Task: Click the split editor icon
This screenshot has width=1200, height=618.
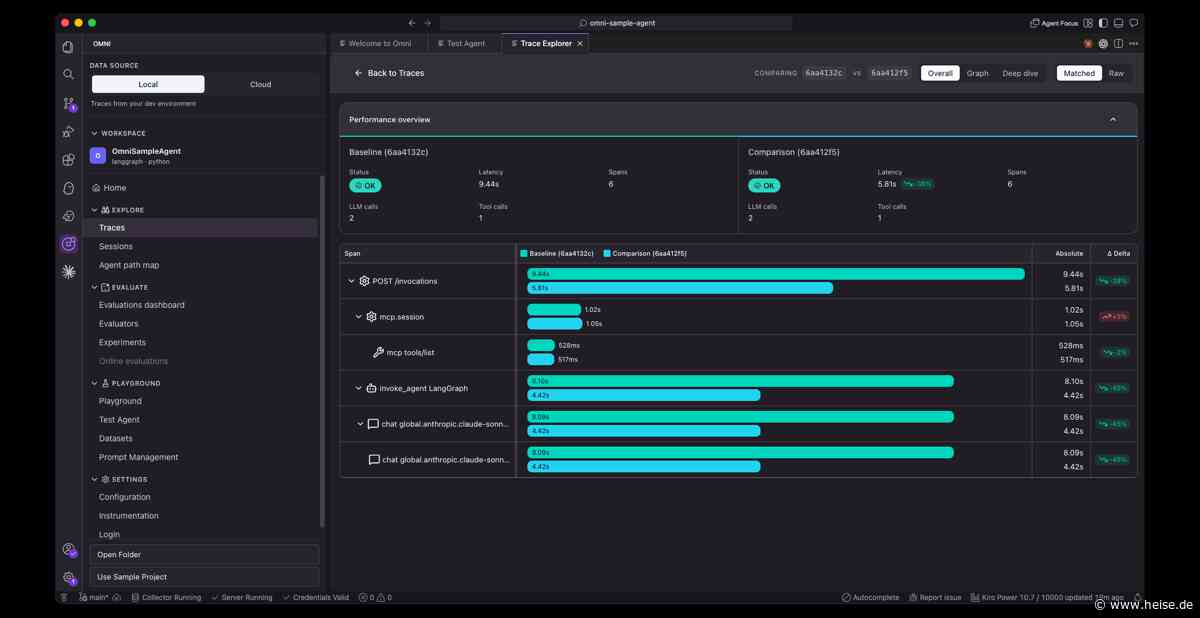Action: point(1118,43)
